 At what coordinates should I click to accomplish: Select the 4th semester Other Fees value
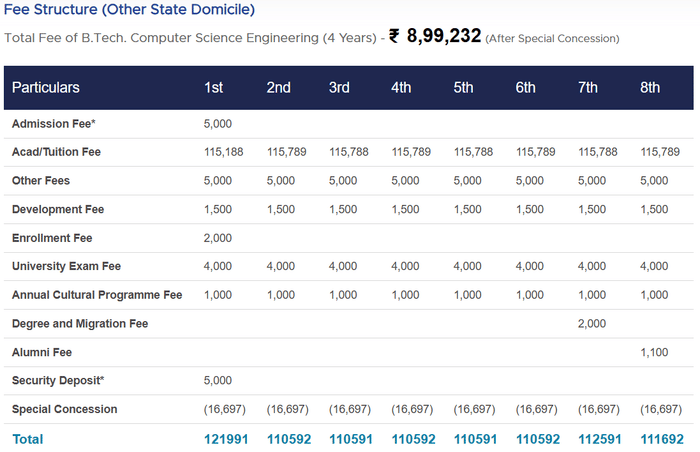pyautogui.click(x=405, y=180)
